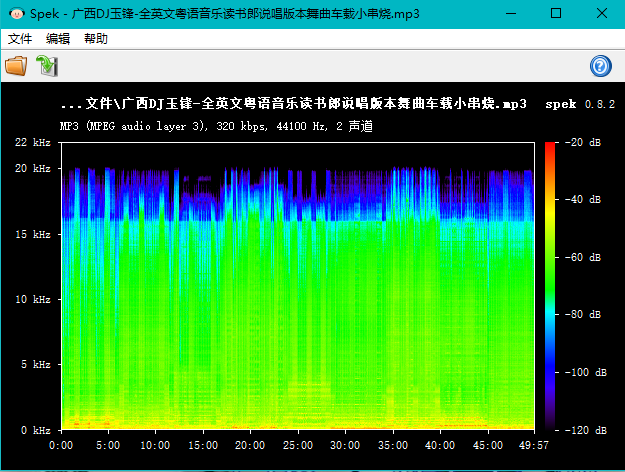
Task: Click the -100 dB scale label
Action: 586,372
